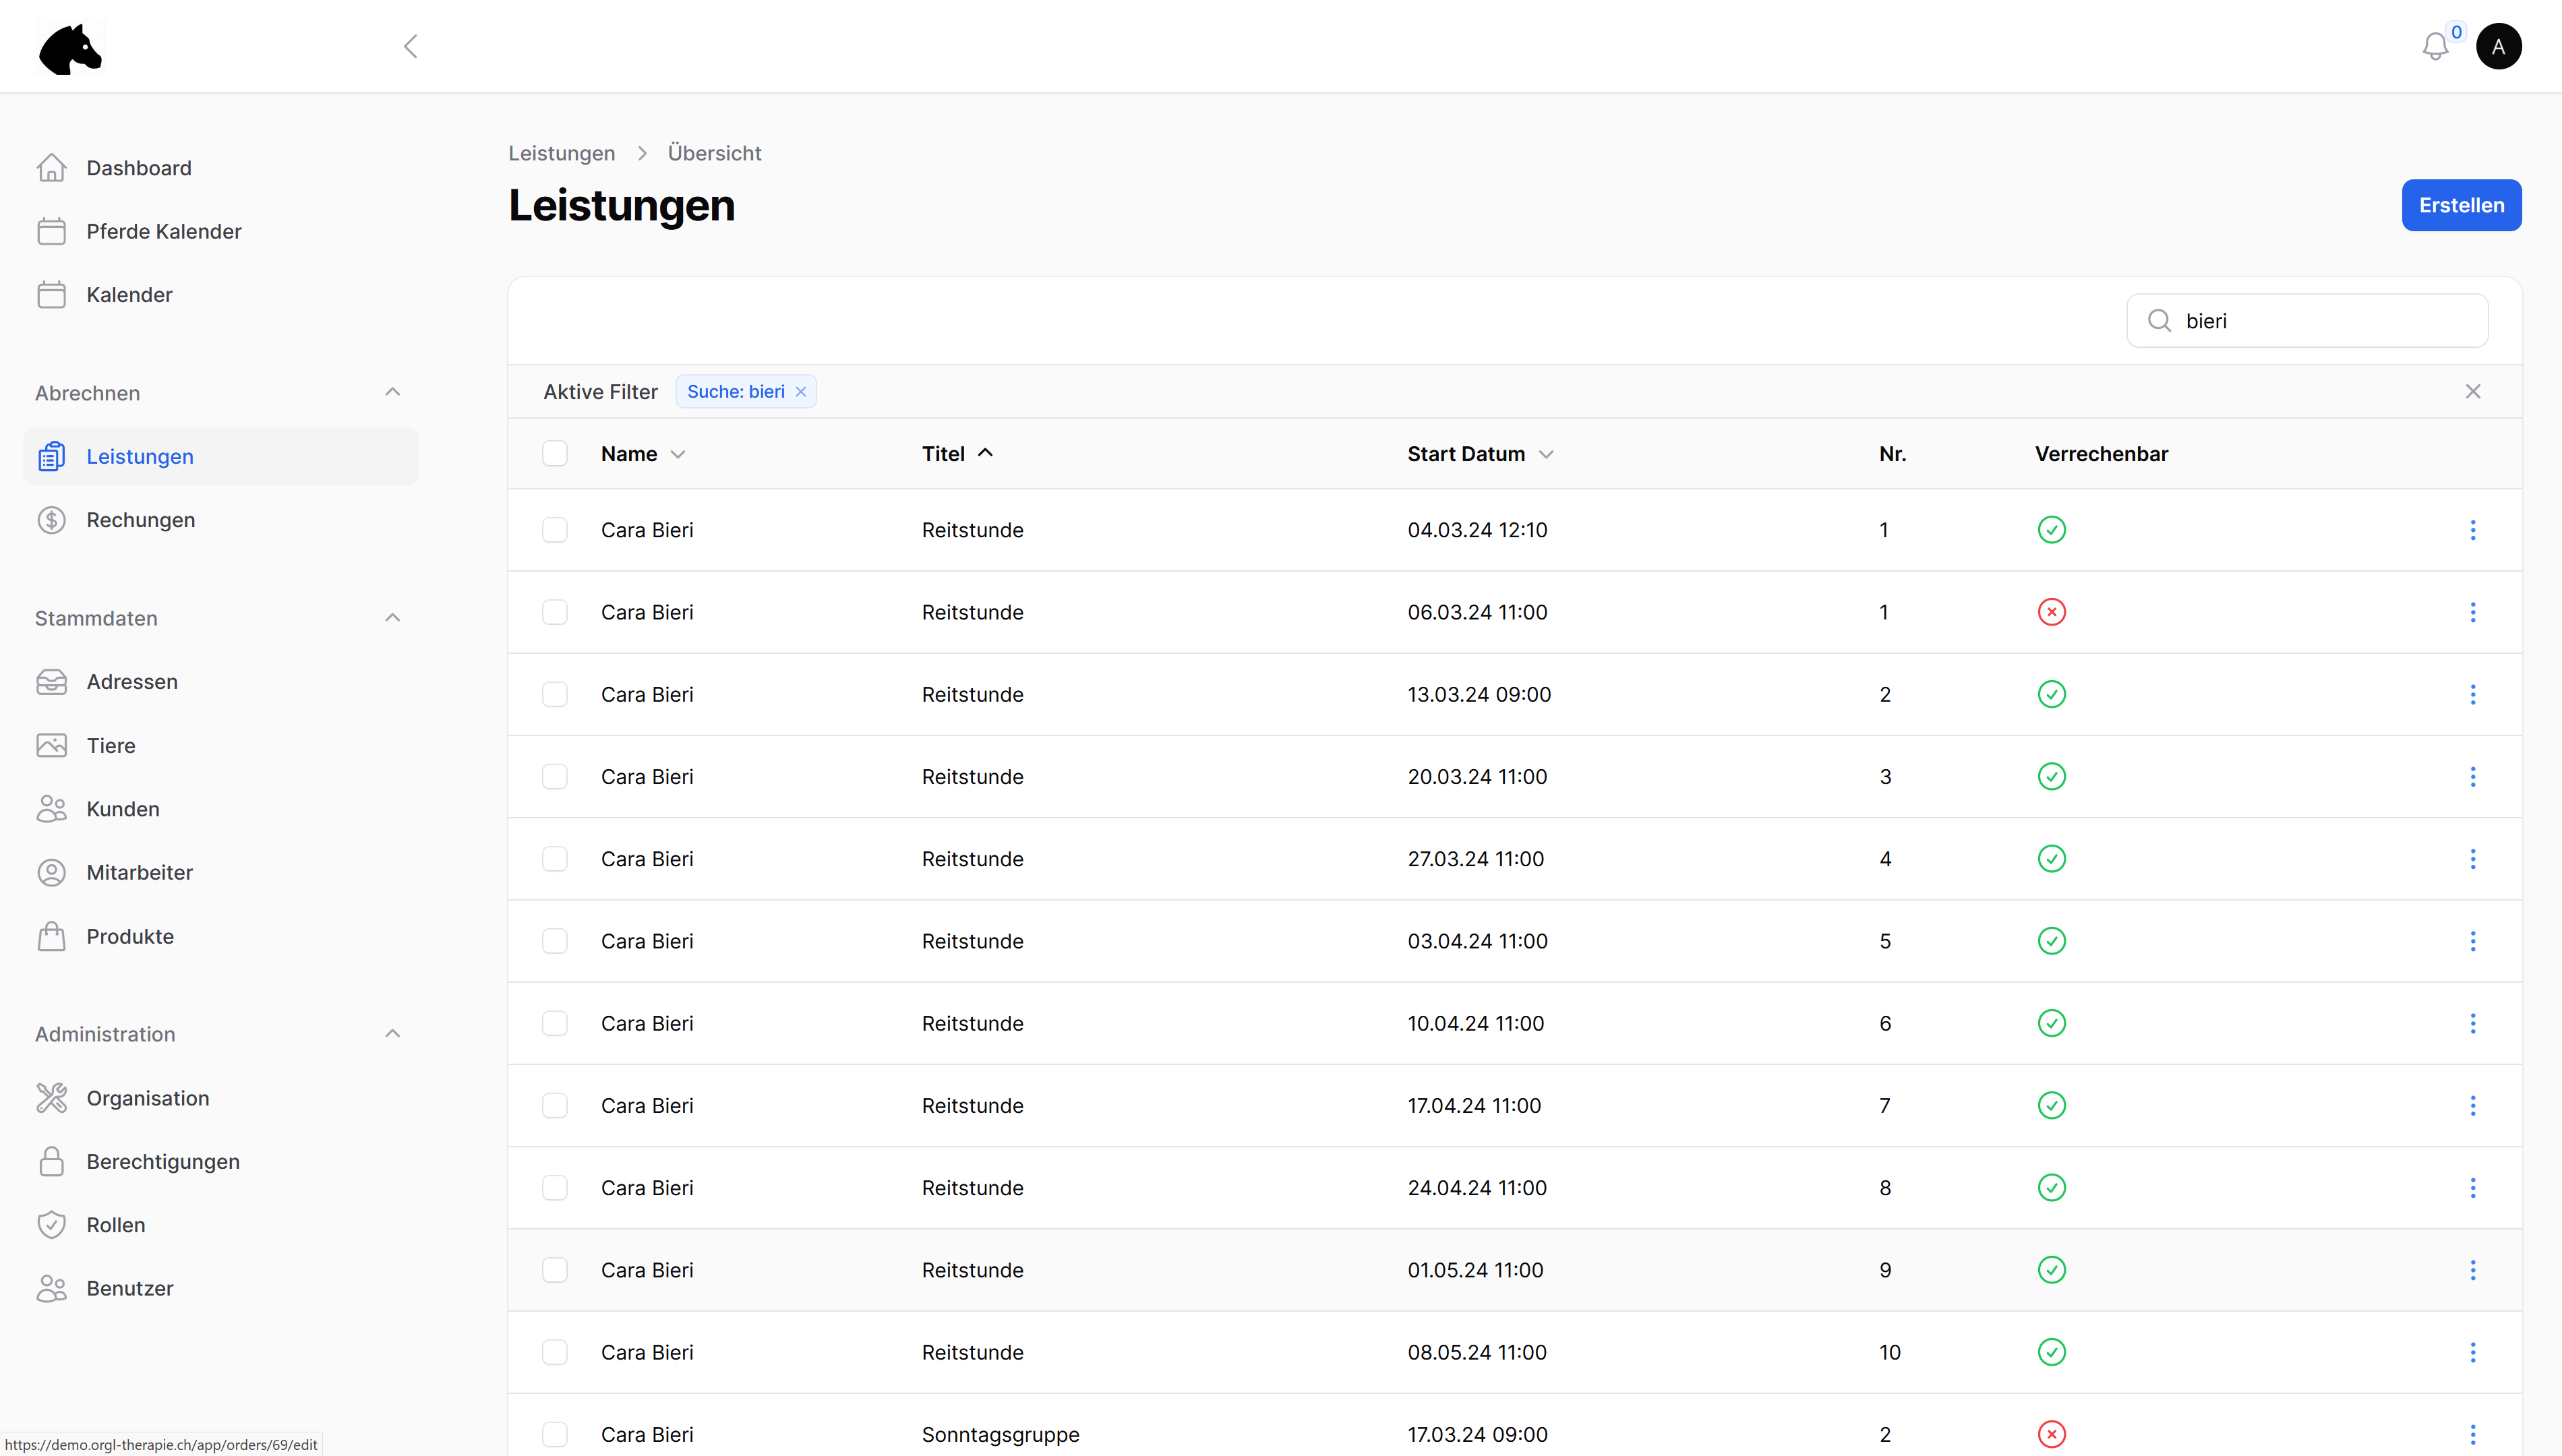Collapse sidebar with the back chevron
The height and width of the screenshot is (1456, 2562).
pos(410,46)
